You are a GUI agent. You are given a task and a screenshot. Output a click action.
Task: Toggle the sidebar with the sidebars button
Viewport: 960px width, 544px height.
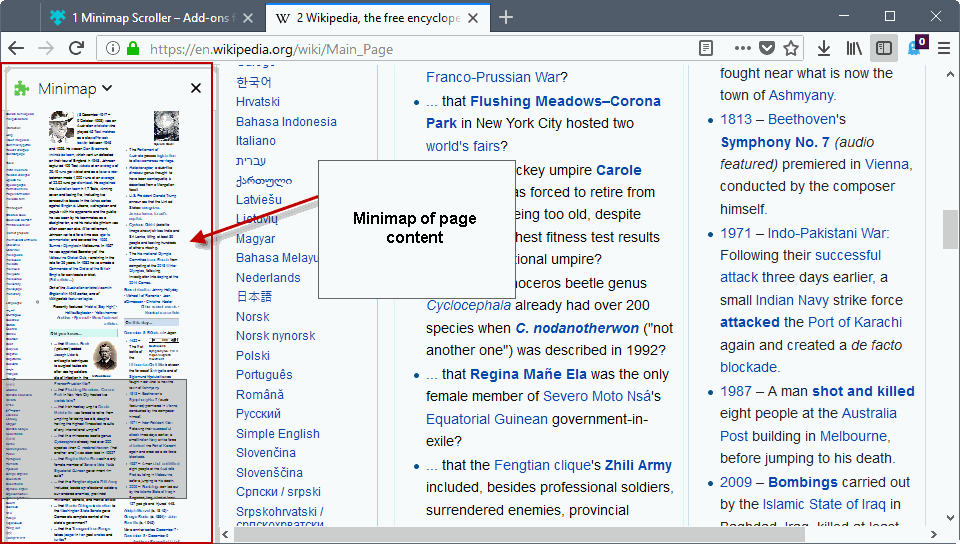click(x=883, y=48)
